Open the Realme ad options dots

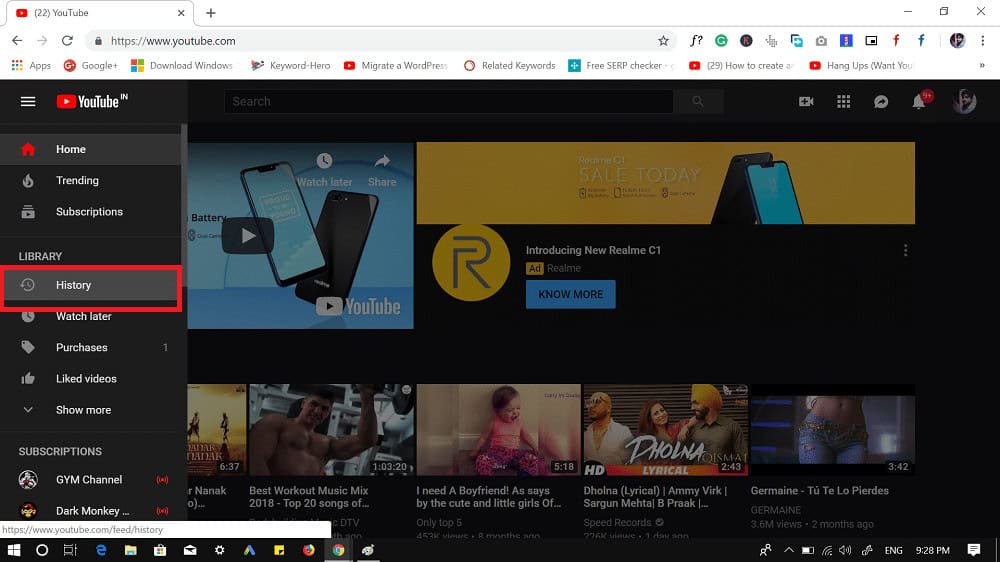(x=905, y=250)
